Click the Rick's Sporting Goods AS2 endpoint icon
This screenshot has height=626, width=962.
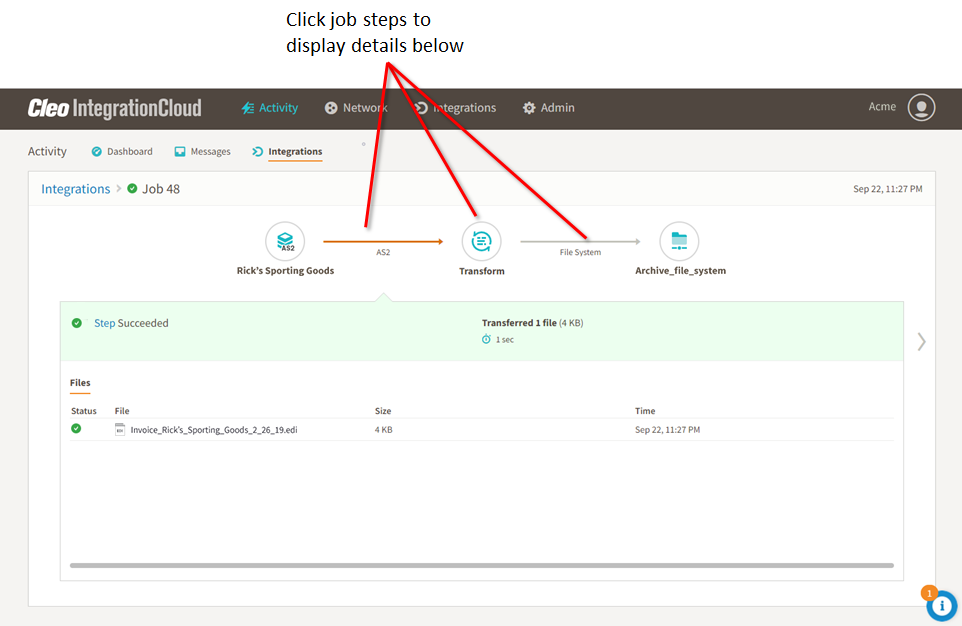click(x=285, y=242)
